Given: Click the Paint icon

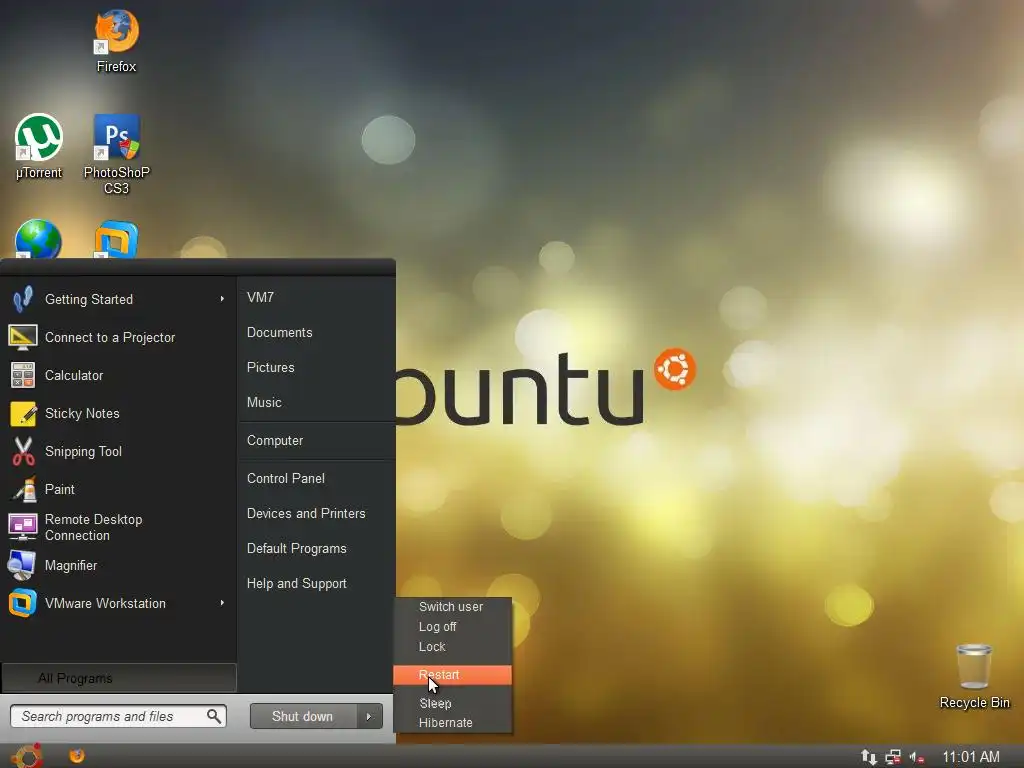Looking at the screenshot, I should [24, 489].
